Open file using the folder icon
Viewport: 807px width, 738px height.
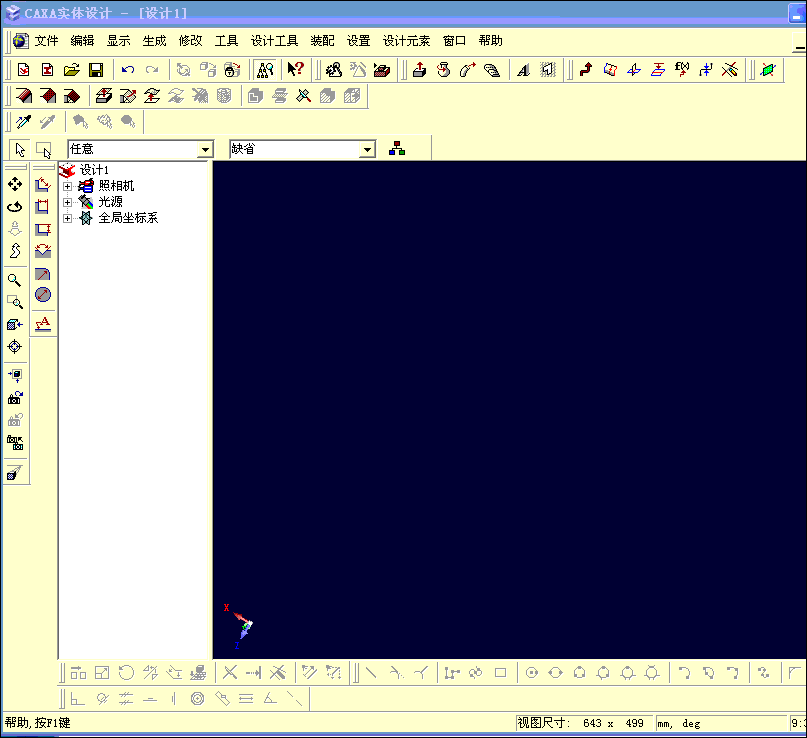(x=72, y=69)
